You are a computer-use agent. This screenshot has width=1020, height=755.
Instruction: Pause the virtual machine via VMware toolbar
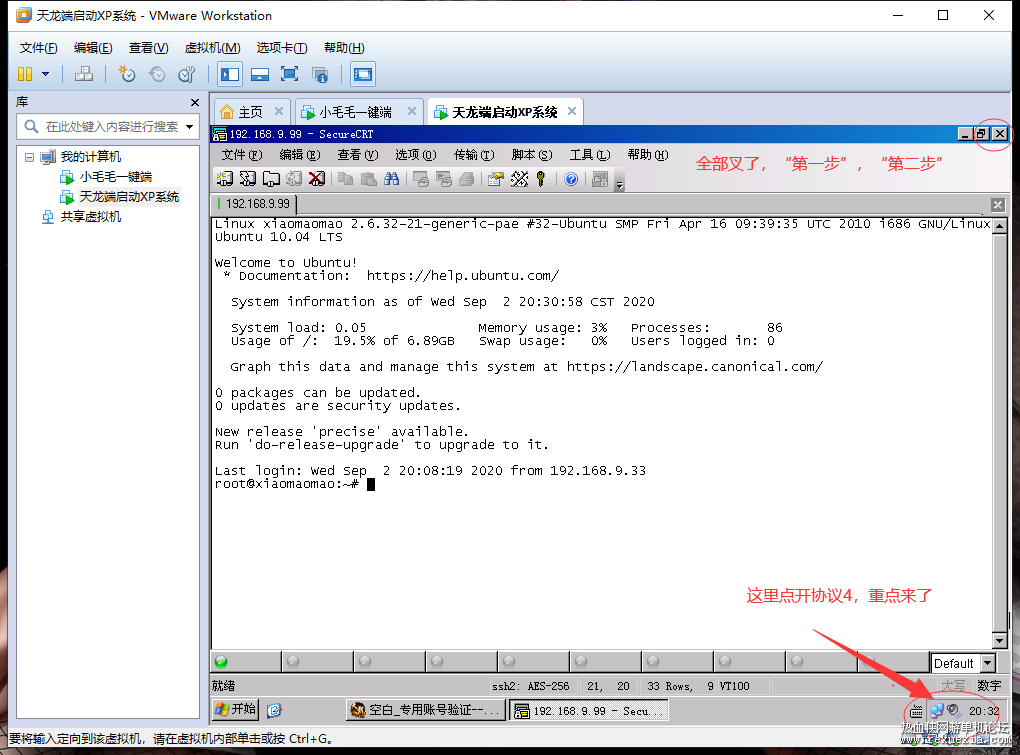pos(25,74)
